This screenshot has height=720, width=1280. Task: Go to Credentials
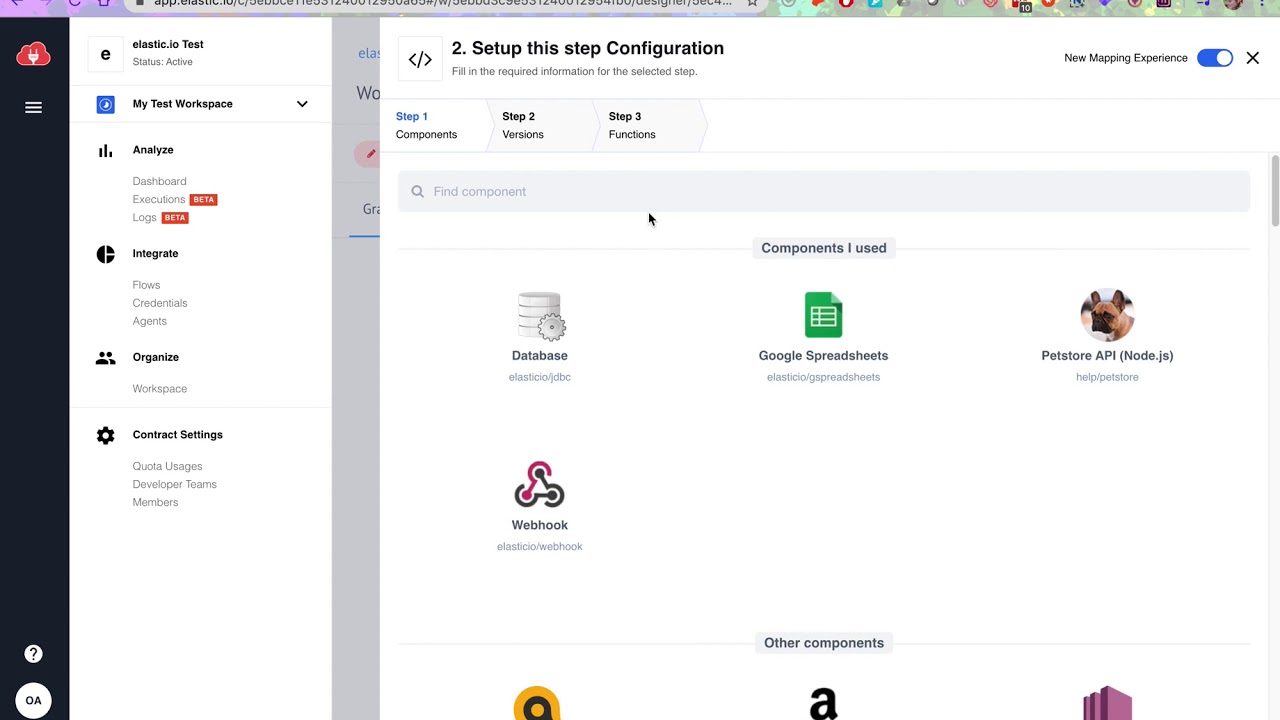(160, 303)
